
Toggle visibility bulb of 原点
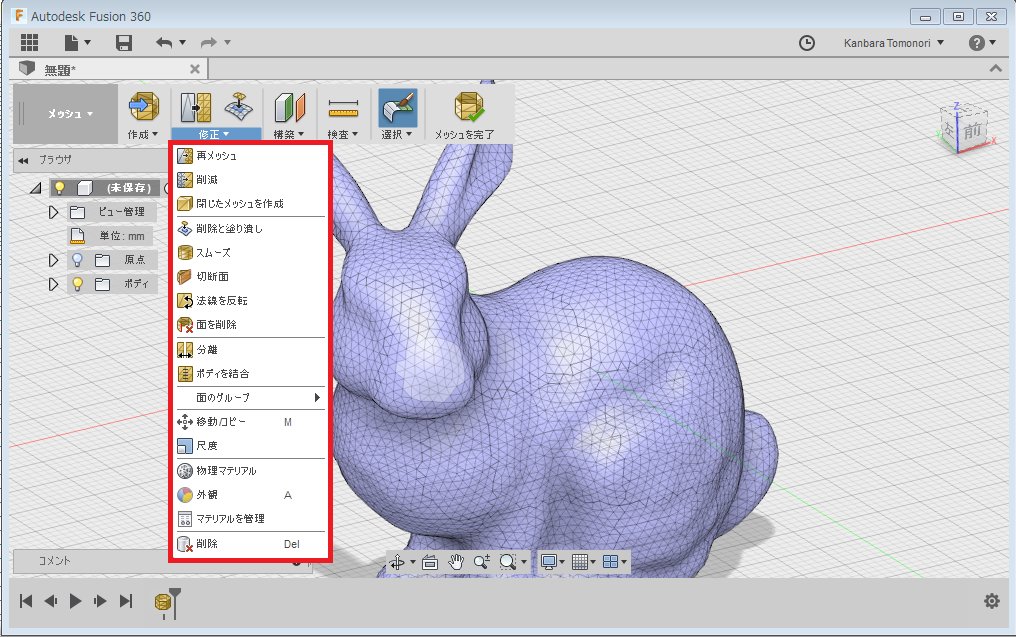click(x=77, y=260)
